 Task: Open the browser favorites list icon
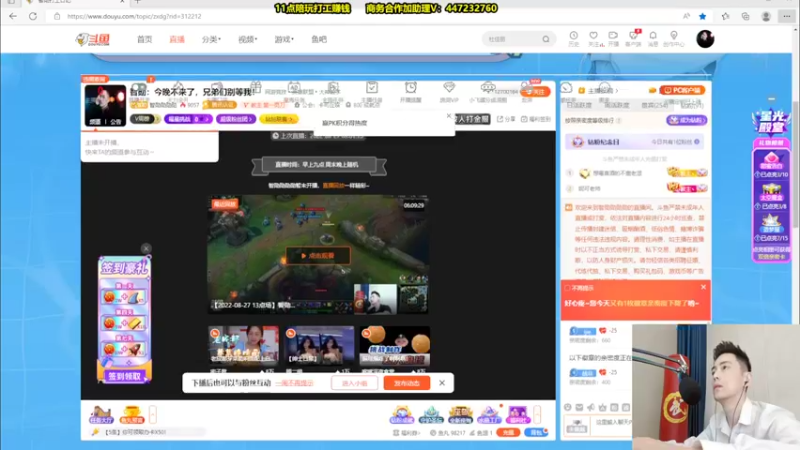click(x=726, y=16)
